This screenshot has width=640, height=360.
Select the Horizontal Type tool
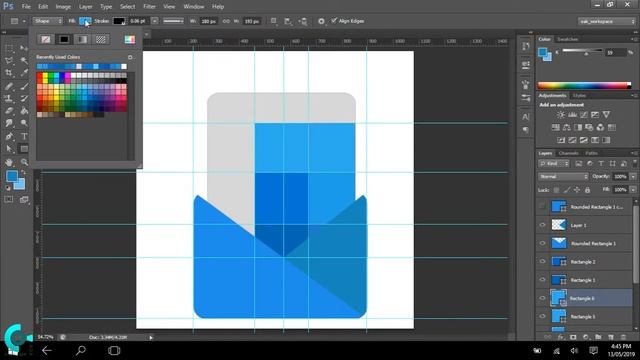point(24,136)
